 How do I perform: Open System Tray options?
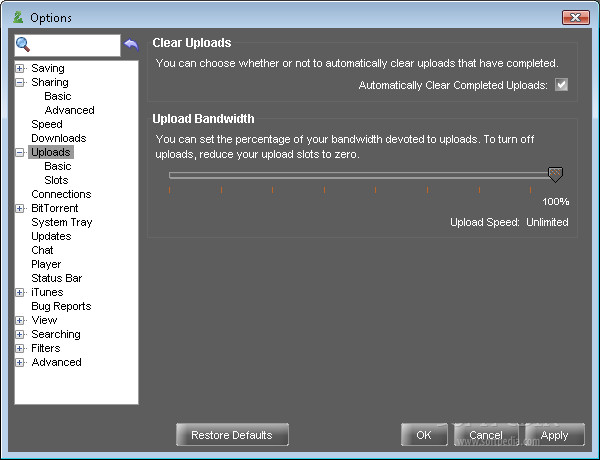point(62,222)
